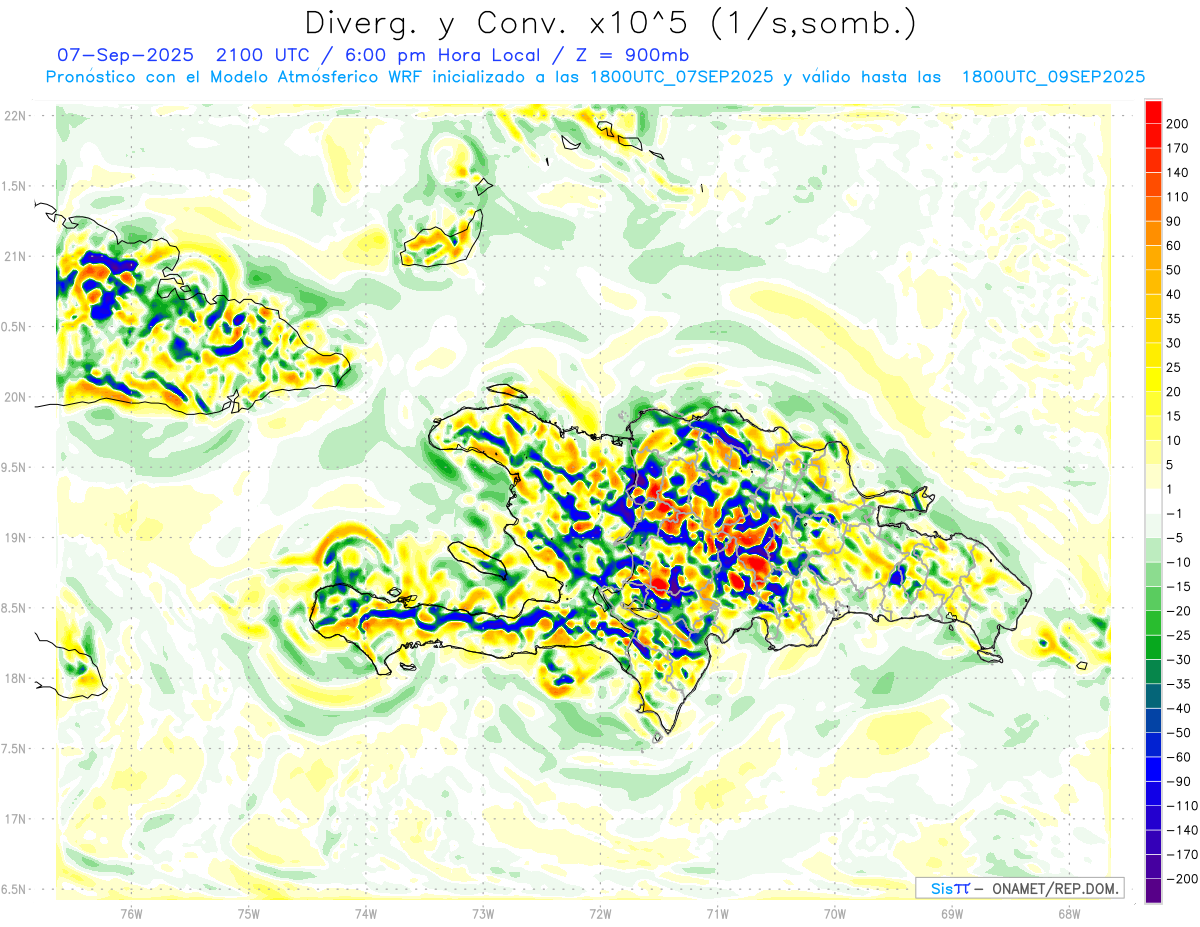Click the white swatch between 1 and -1
1200x927 pixels.
click(x=1154, y=501)
